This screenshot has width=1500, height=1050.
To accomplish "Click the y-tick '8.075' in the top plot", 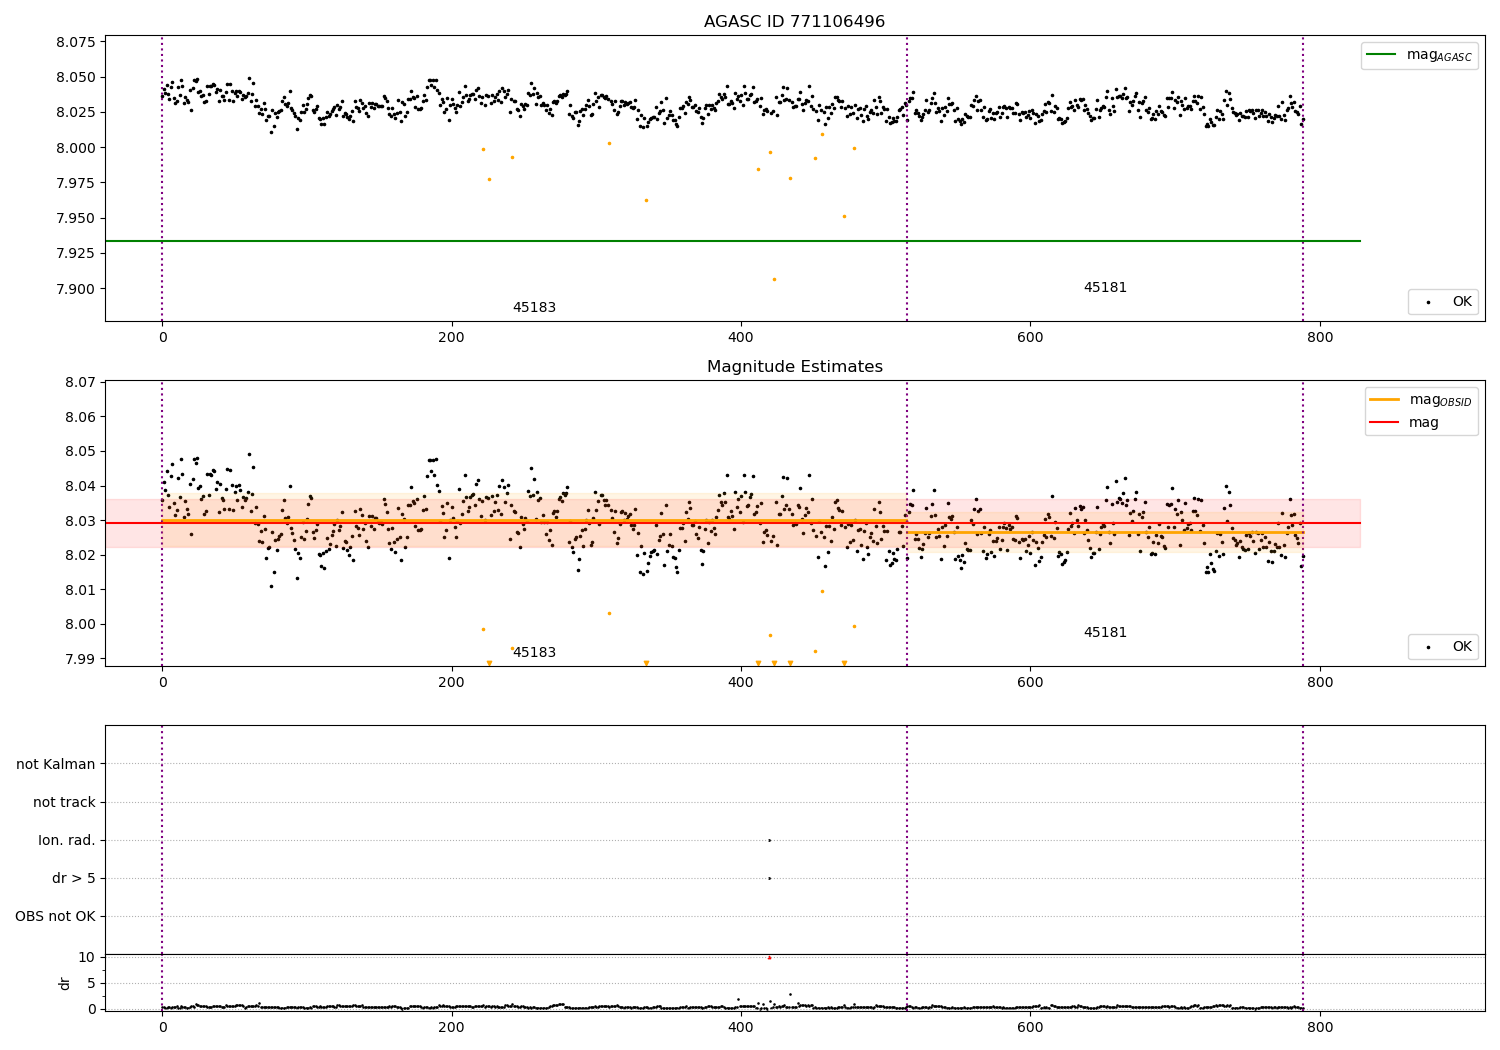I will pos(76,42).
